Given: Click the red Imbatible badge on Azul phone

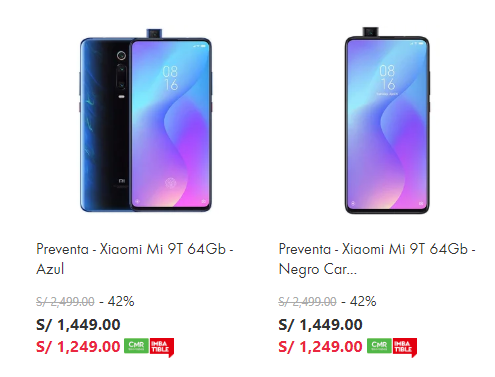Looking at the screenshot, I should pos(162,347).
